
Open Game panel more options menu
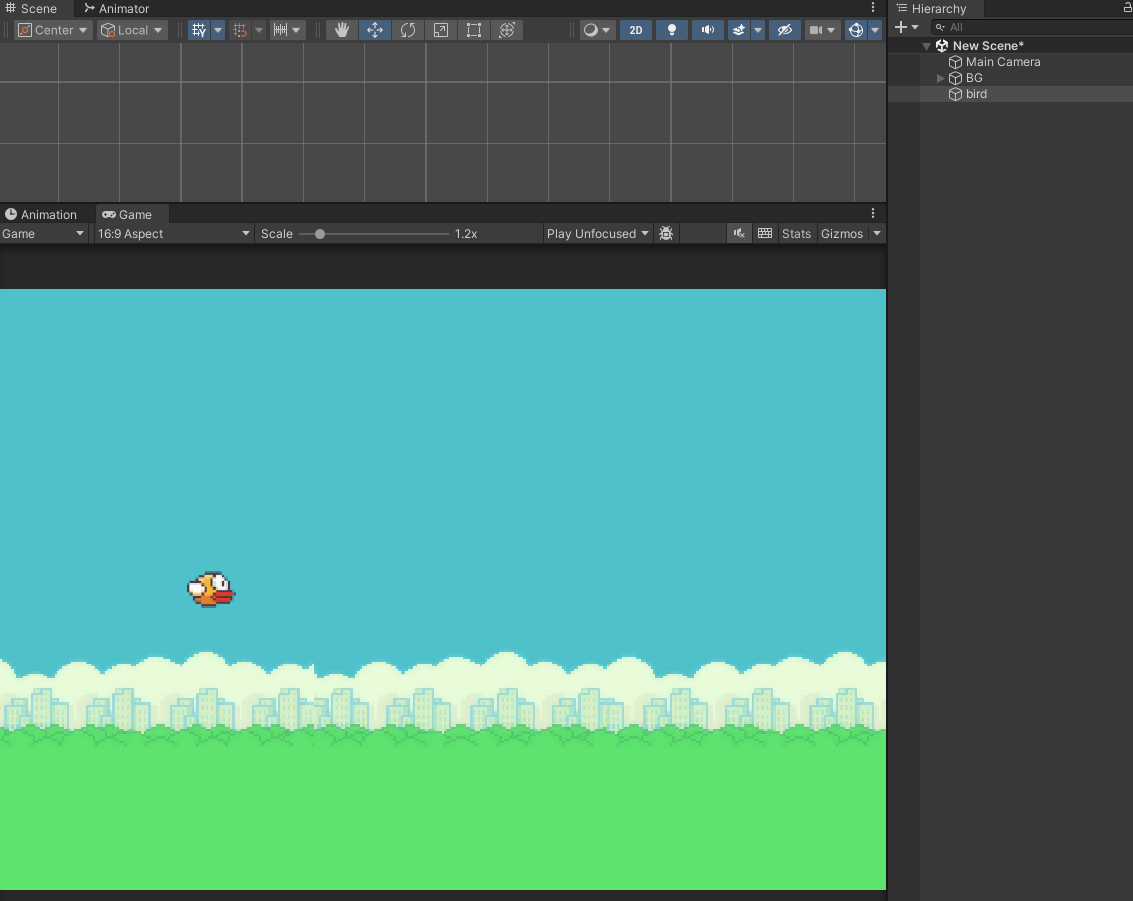pos(873,214)
